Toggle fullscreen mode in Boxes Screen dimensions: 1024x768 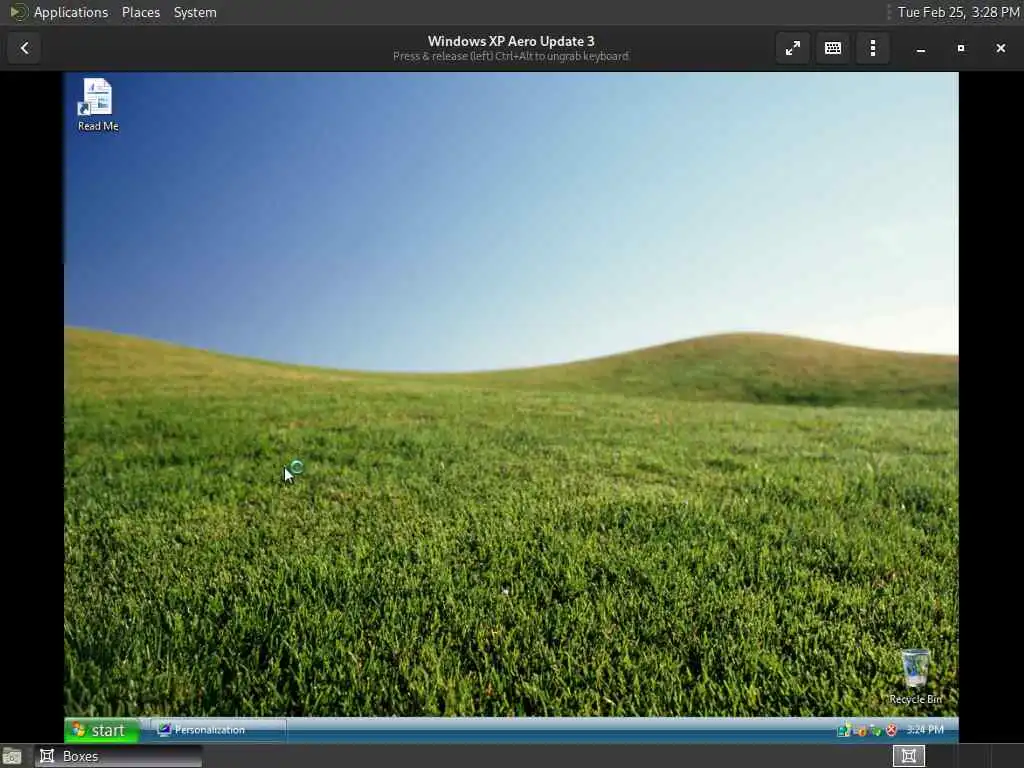793,48
